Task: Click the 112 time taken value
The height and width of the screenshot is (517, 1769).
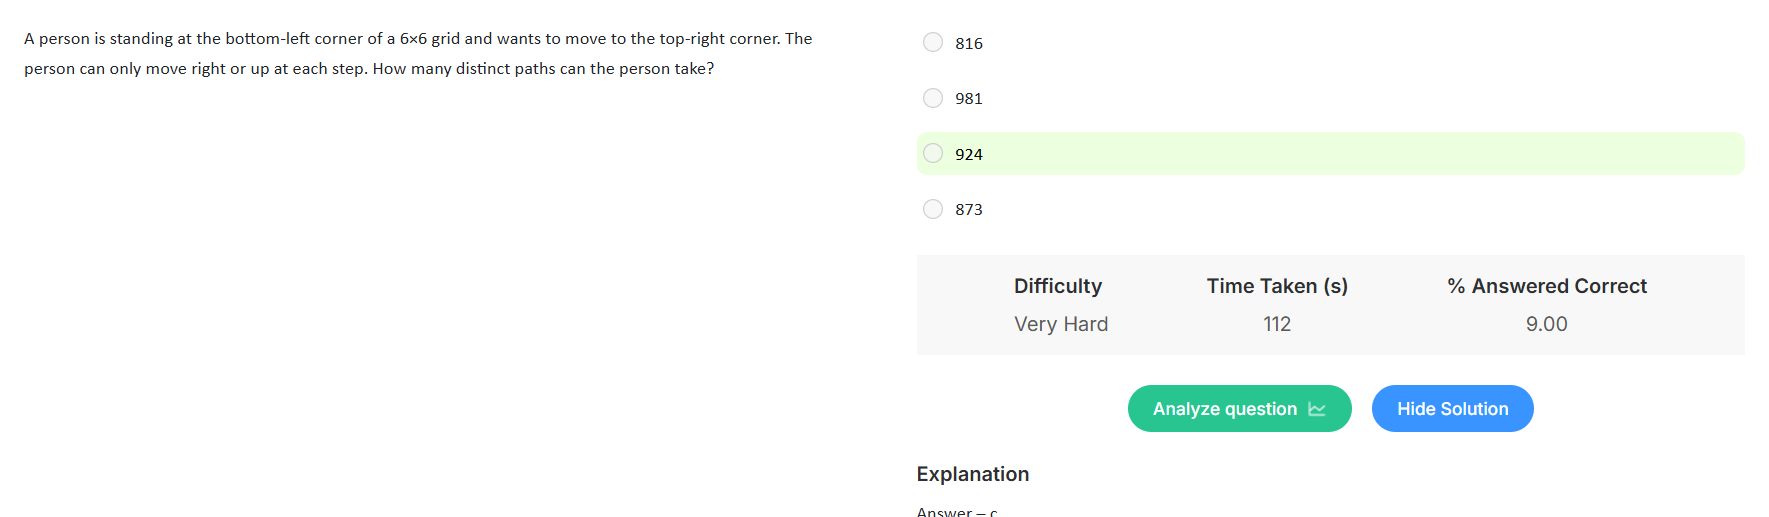Action: coord(1277,324)
